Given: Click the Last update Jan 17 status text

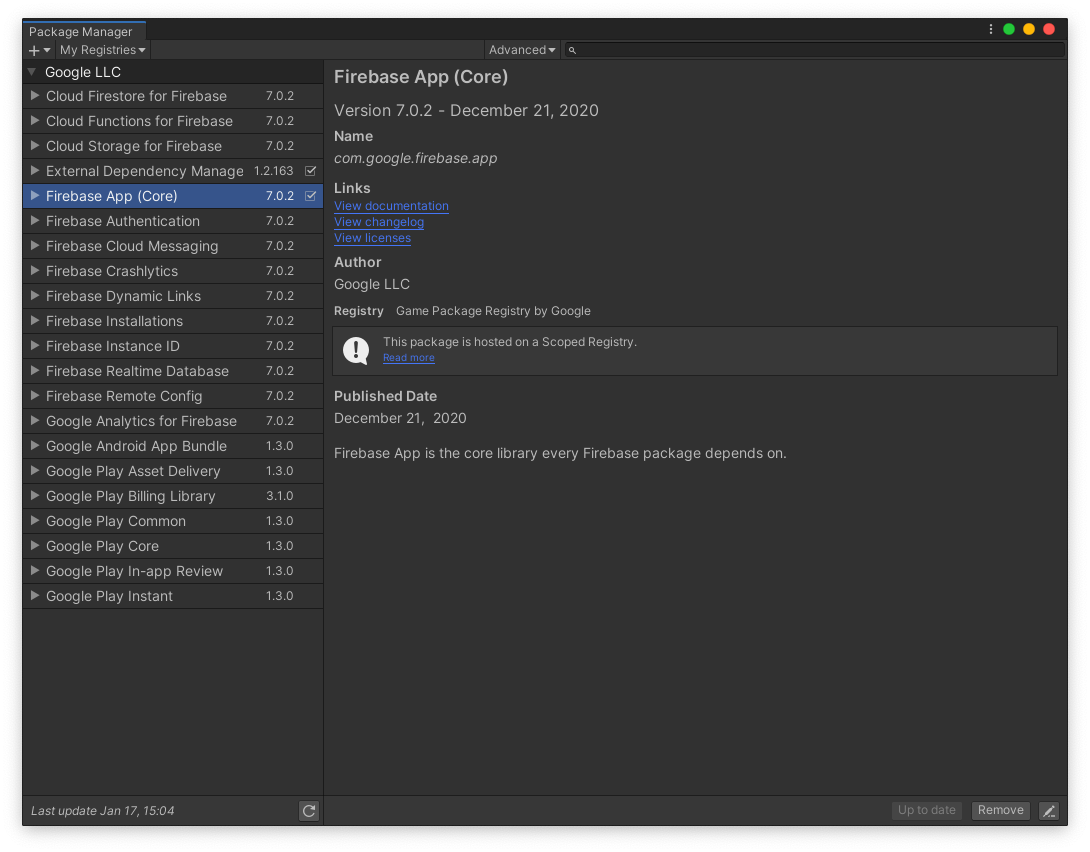Looking at the screenshot, I should tap(102, 811).
